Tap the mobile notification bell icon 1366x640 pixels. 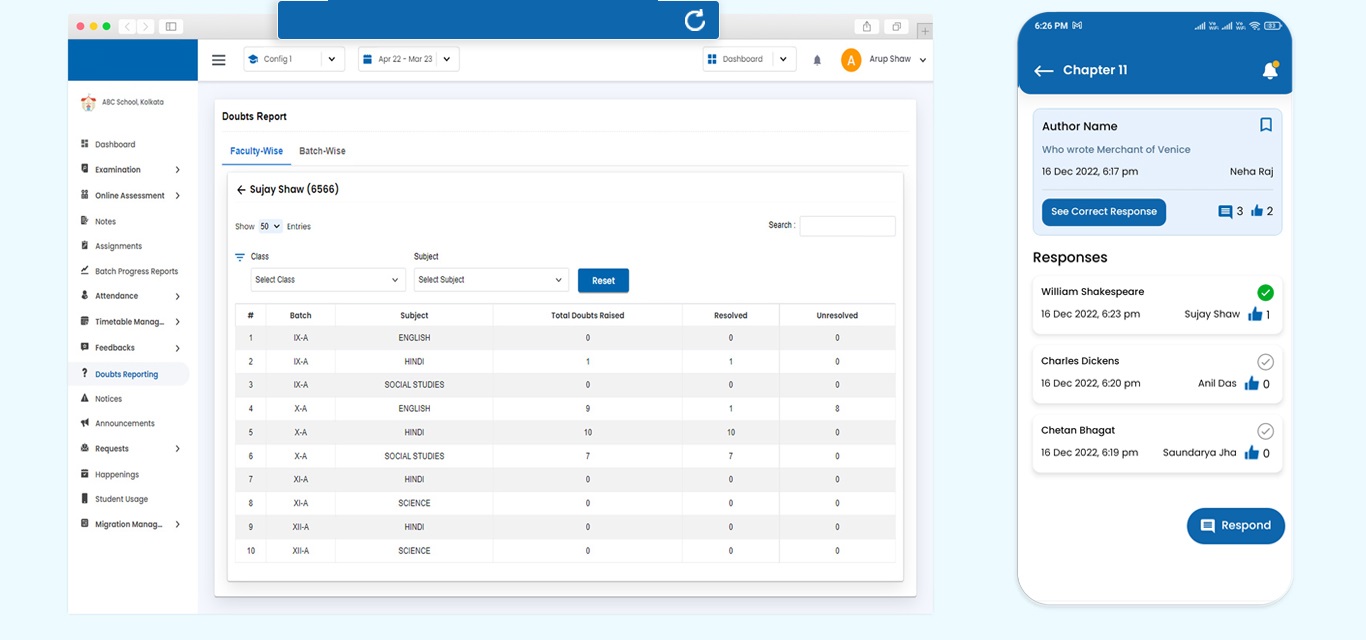(1270, 71)
